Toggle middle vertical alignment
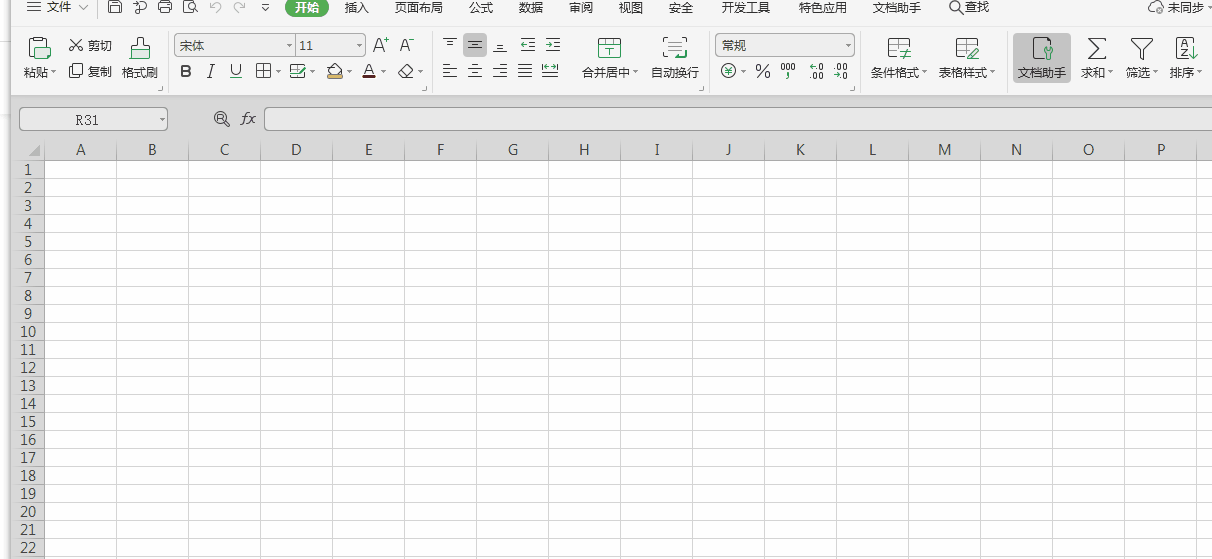The image size is (1212, 559). coord(475,45)
